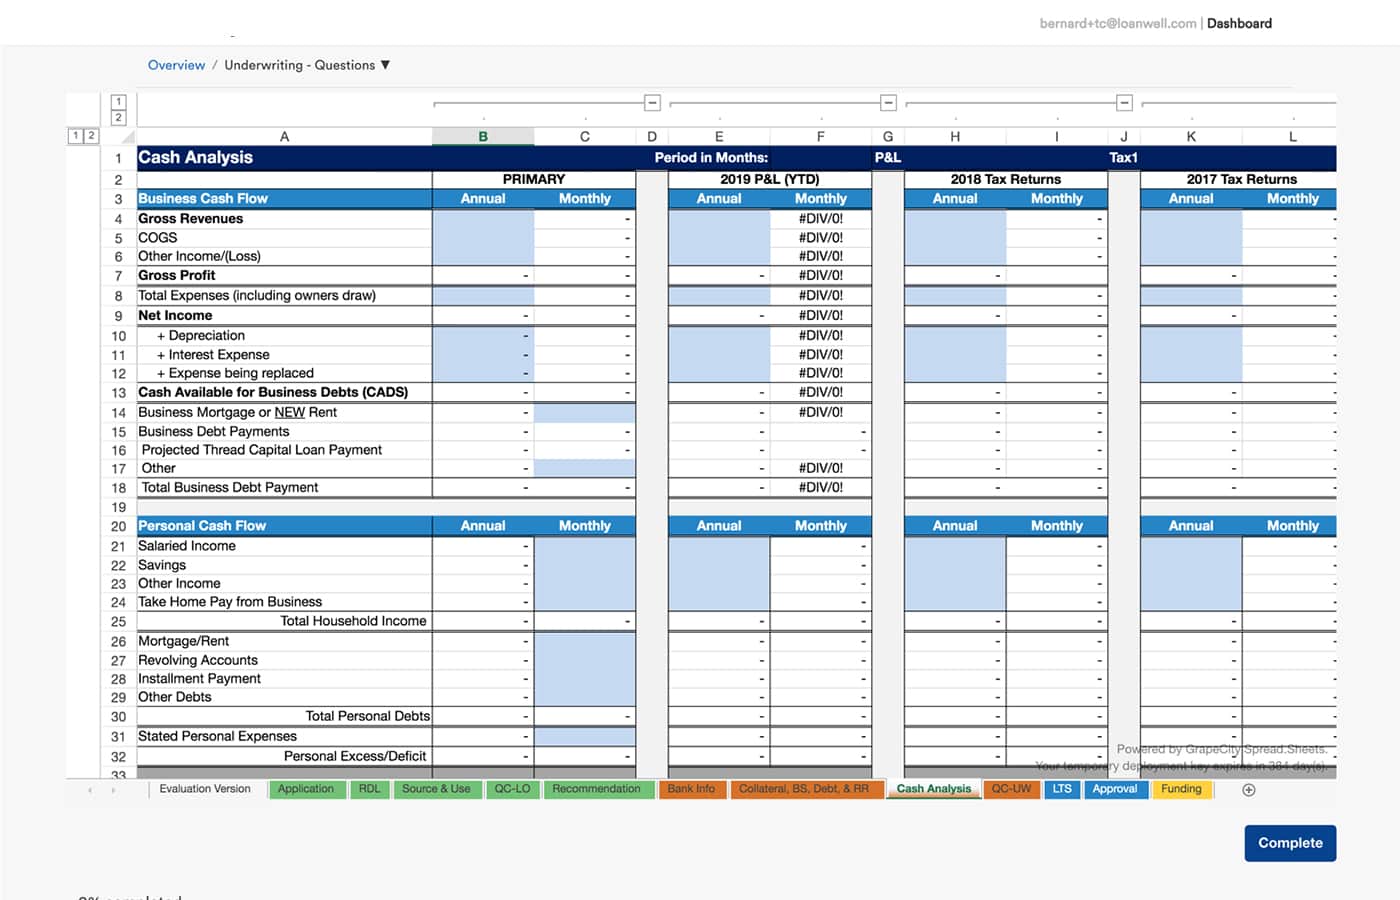The width and height of the screenshot is (1400, 900).
Task: Click Gross Revenues 2019 P&L Annual cell
Action: [719, 219]
